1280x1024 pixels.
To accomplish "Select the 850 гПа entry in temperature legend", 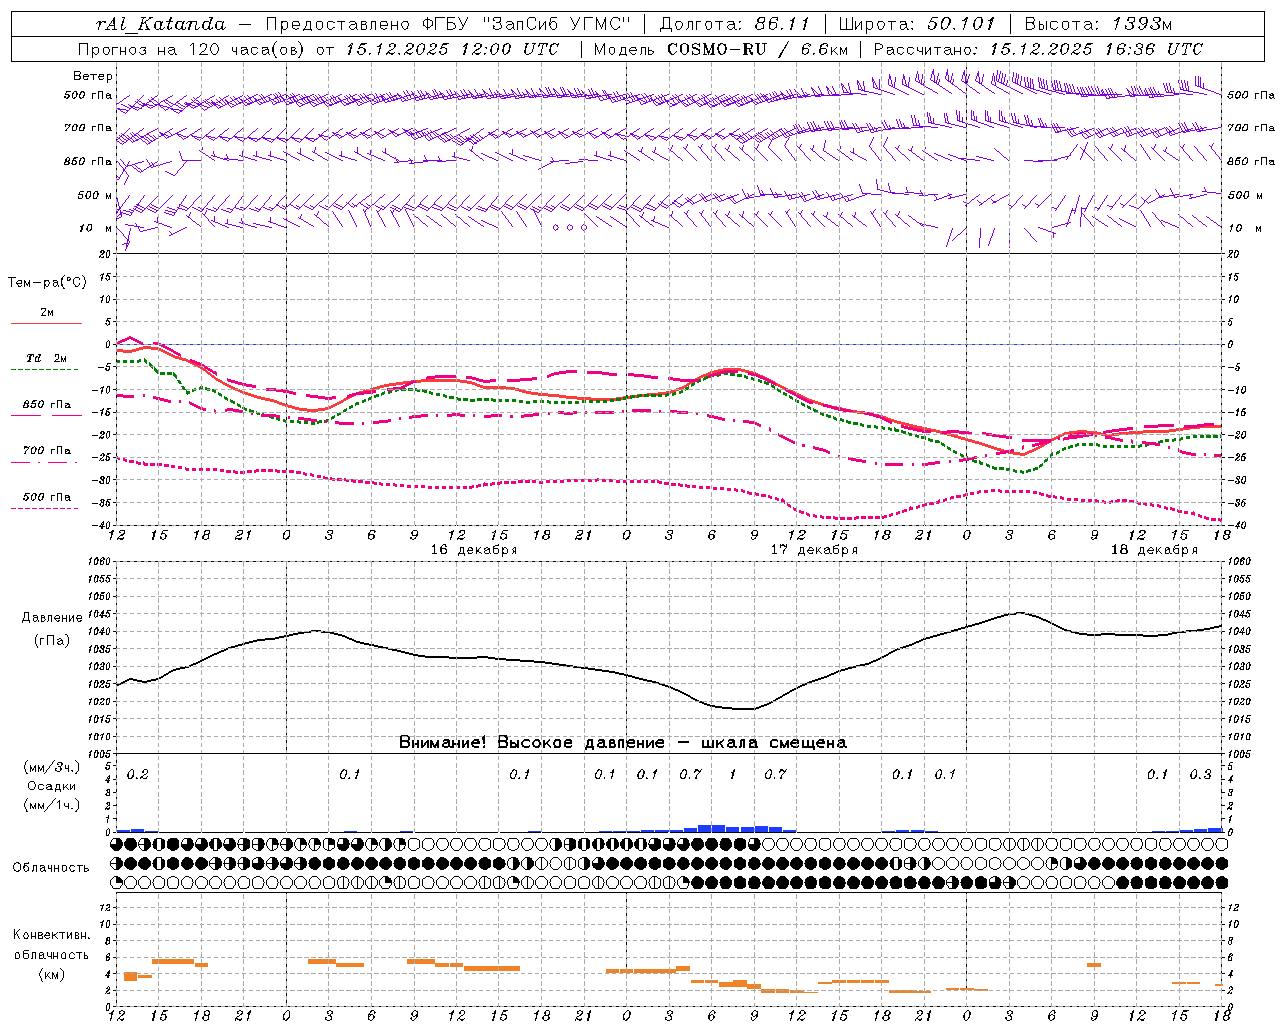I will (x=46, y=405).
